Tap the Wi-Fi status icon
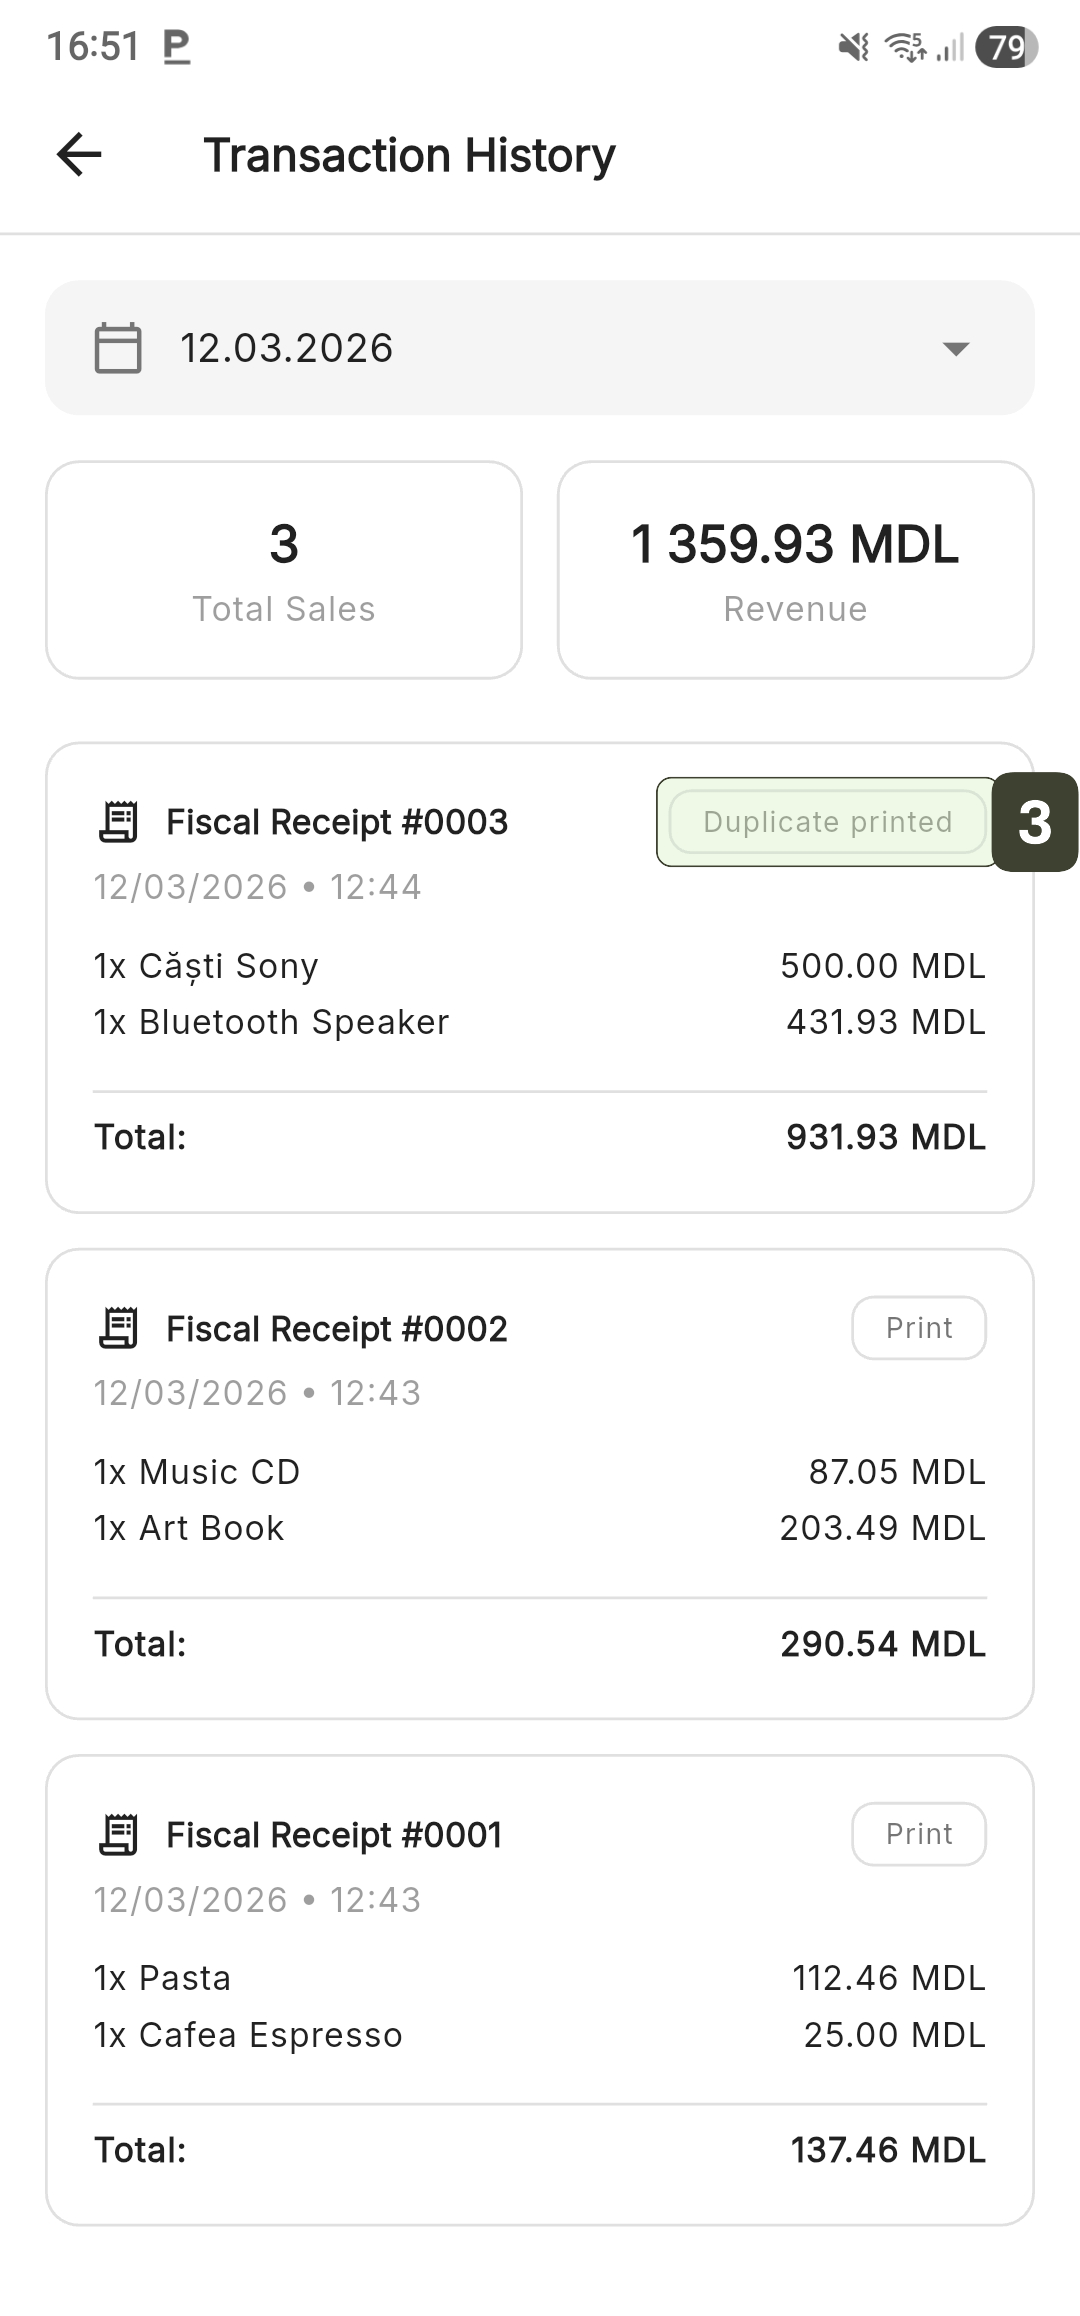 coord(905,47)
